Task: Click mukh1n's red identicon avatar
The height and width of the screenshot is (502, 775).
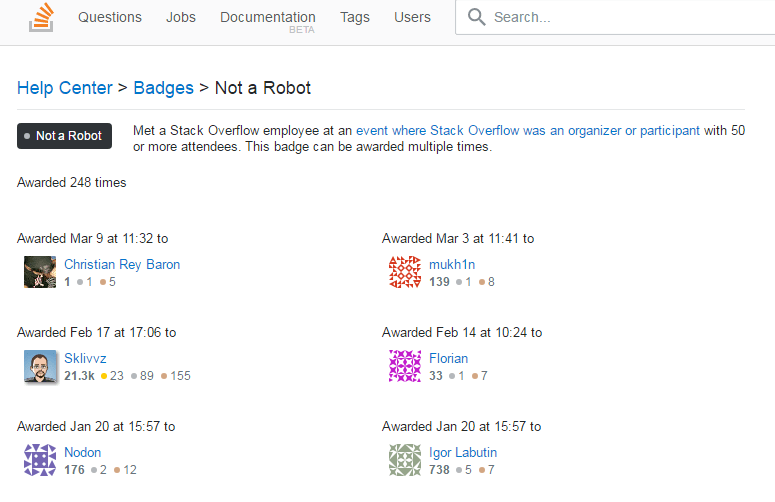Action: (405, 272)
